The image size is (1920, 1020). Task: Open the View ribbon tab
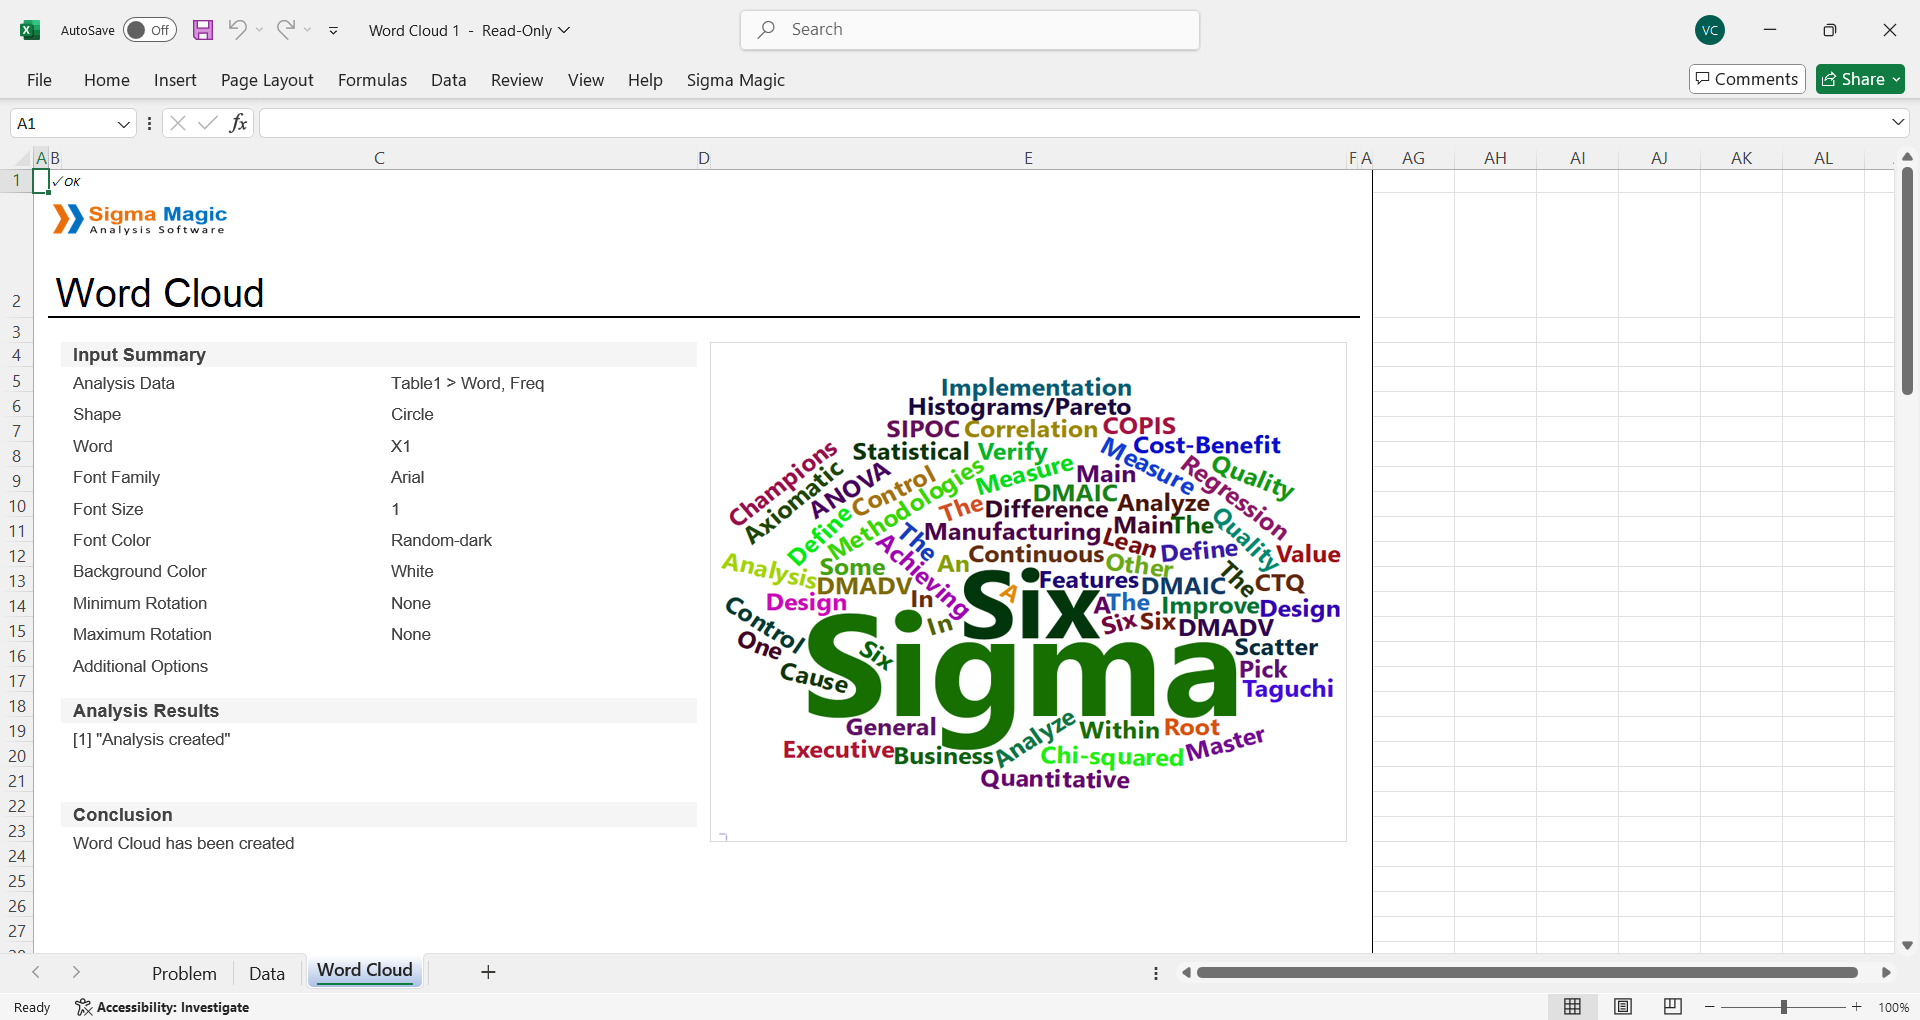[x=586, y=80]
